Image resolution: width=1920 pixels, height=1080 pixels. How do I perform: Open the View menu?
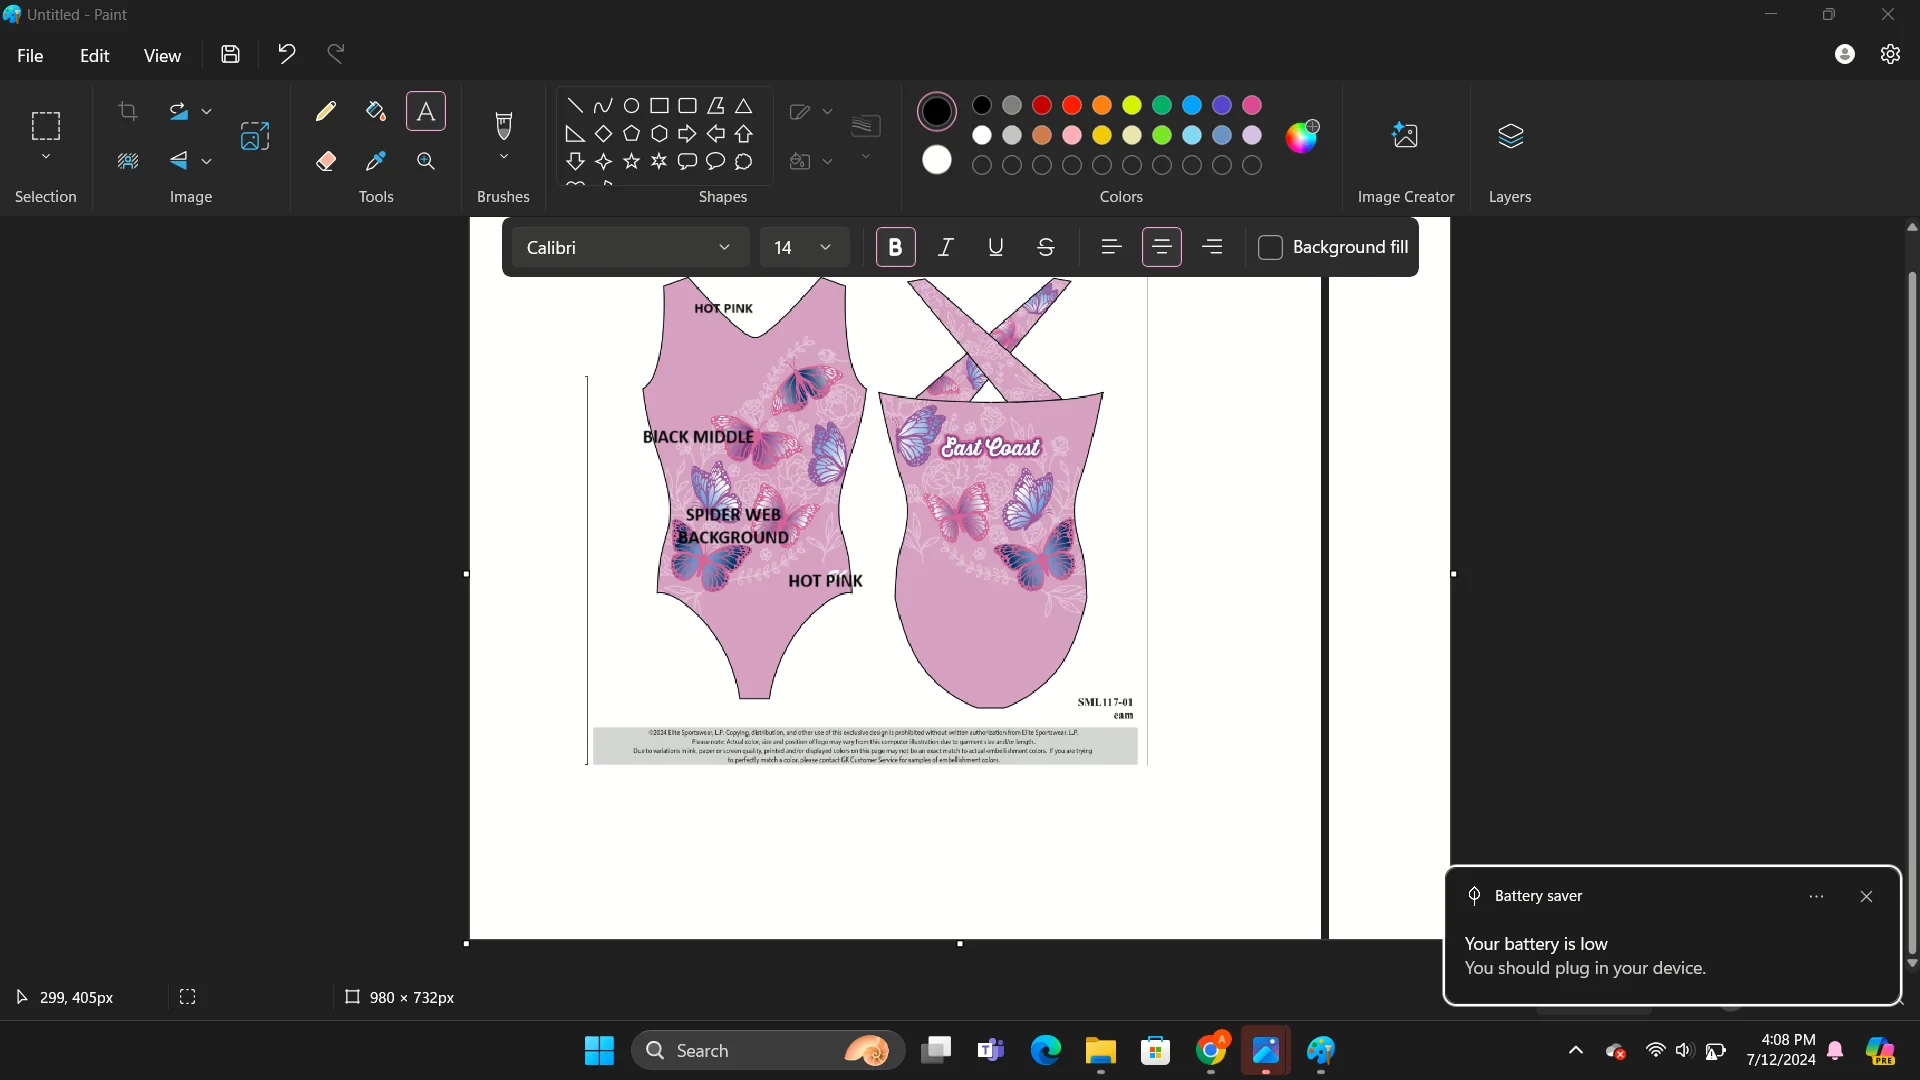coord(162,55)
